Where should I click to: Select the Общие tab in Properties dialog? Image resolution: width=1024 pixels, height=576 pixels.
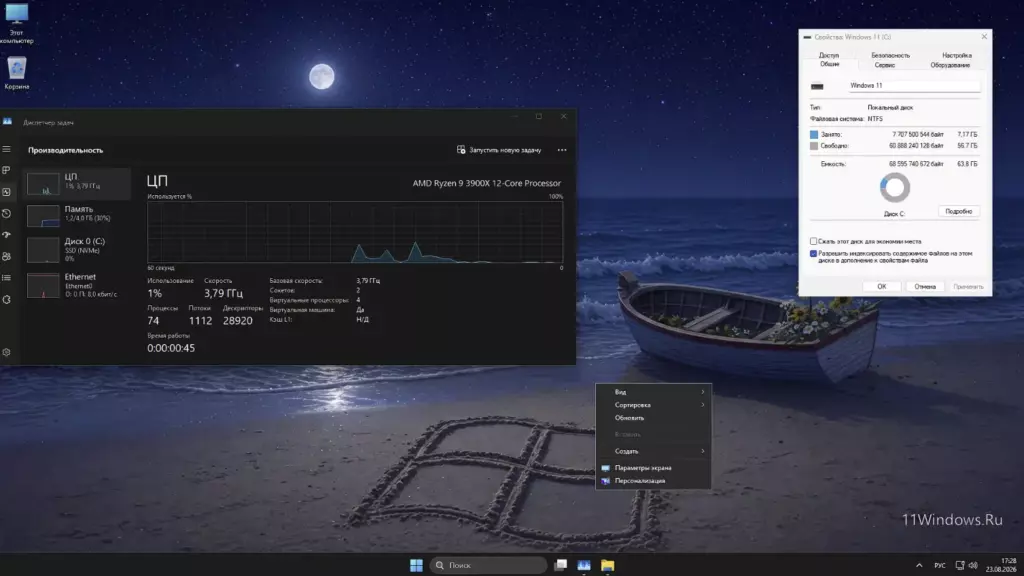click(x=829, y=65)
